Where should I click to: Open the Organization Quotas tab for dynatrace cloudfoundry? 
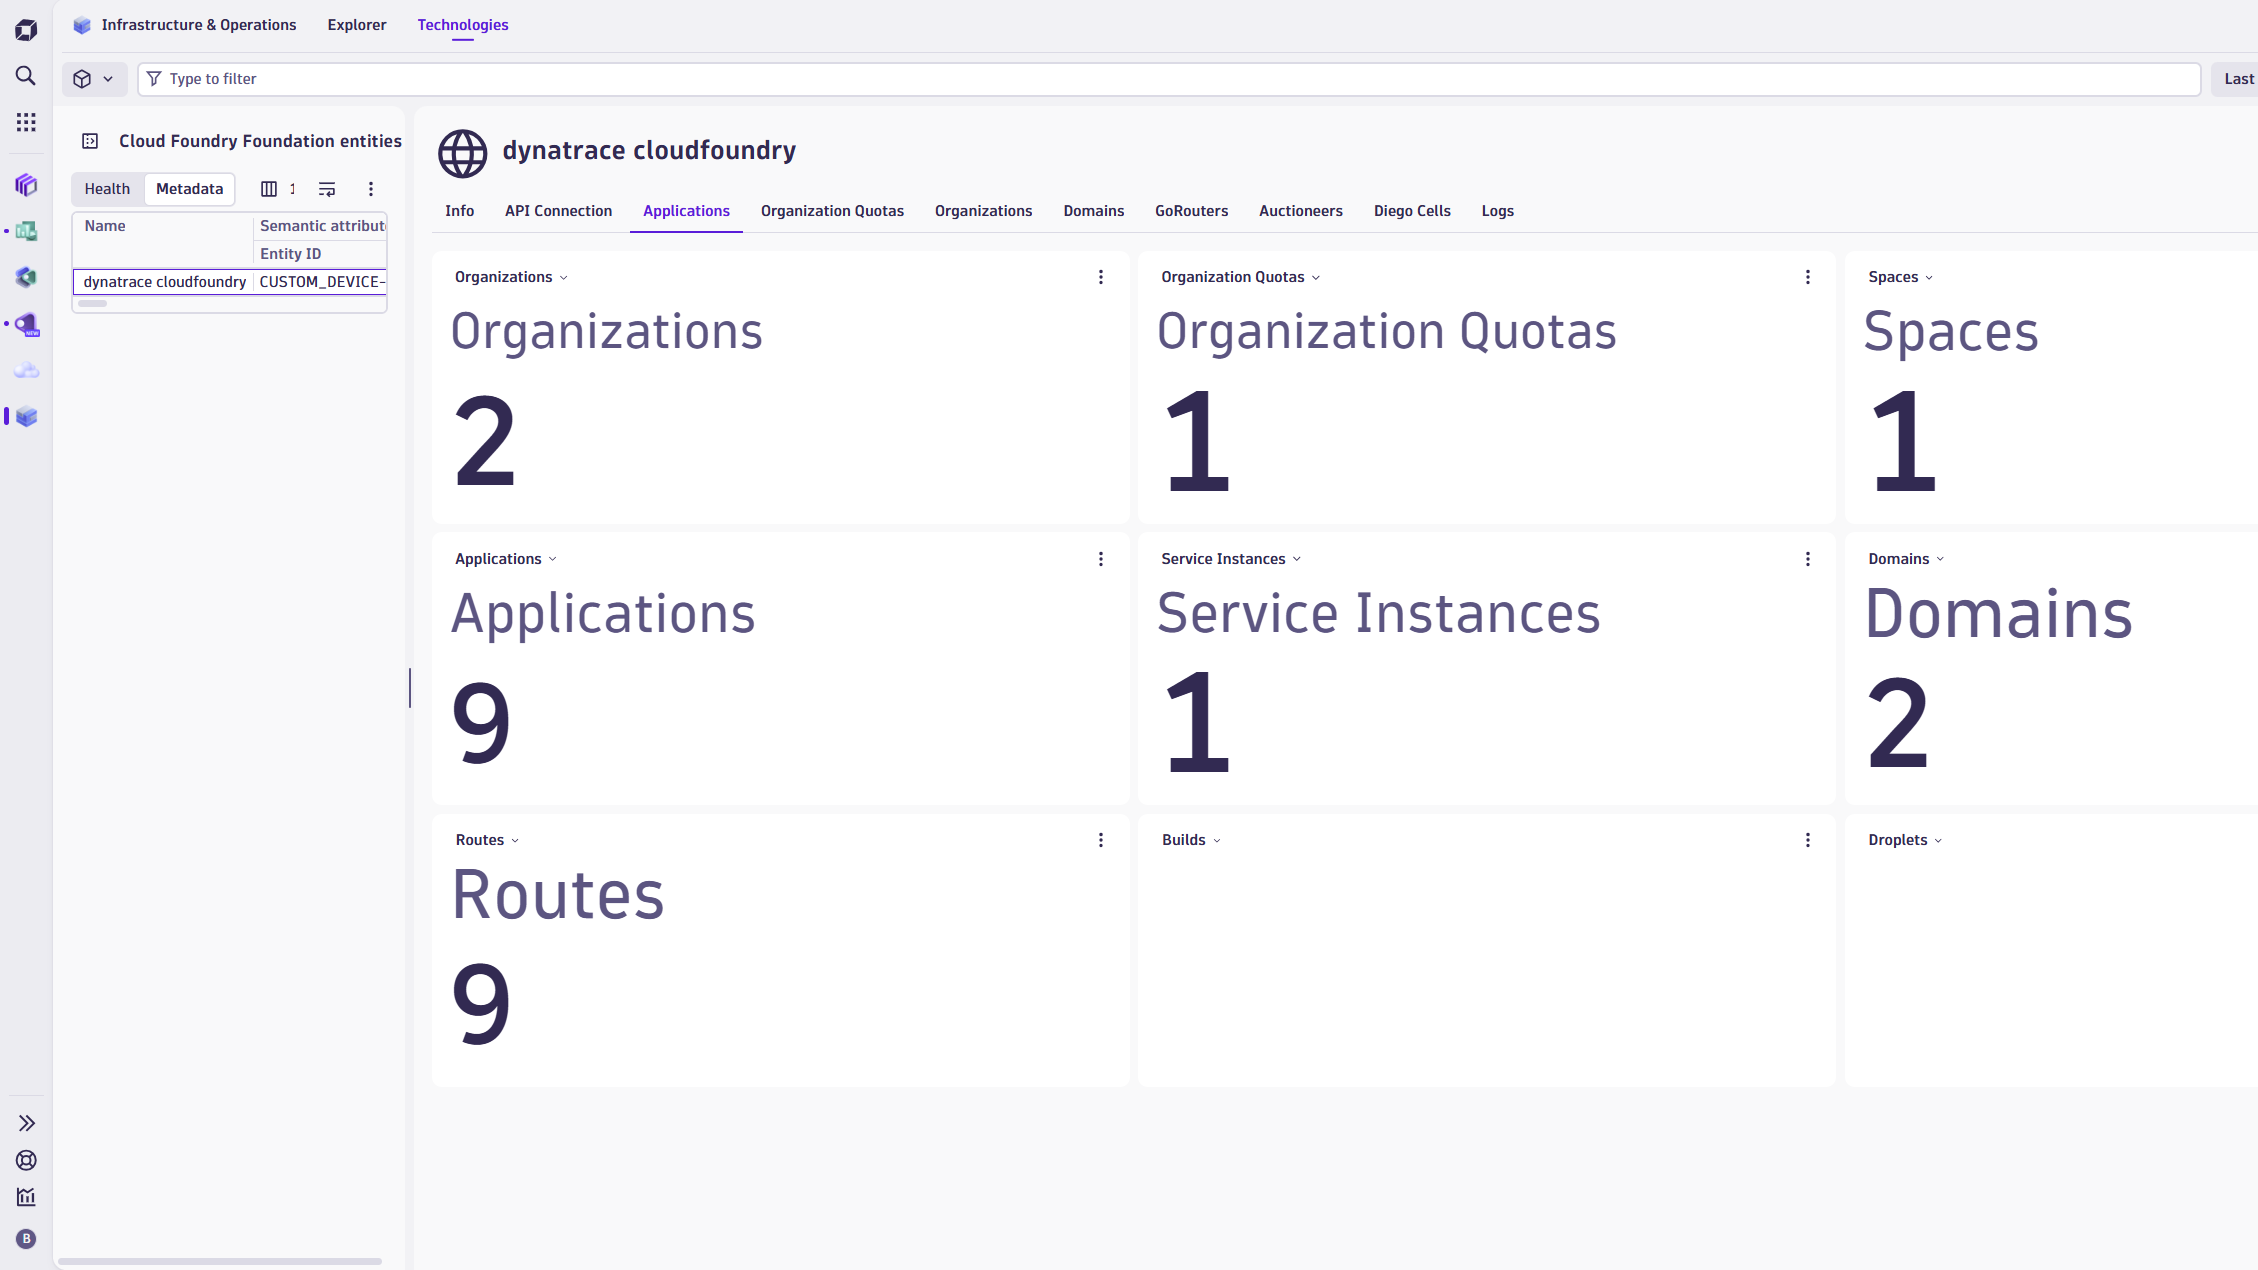[x=832, y=211]
